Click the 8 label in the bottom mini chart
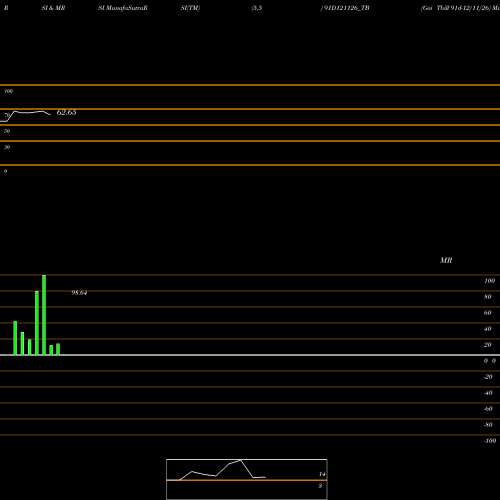The image size is (500, 500). pyautogui.click(x=320, y=486)
